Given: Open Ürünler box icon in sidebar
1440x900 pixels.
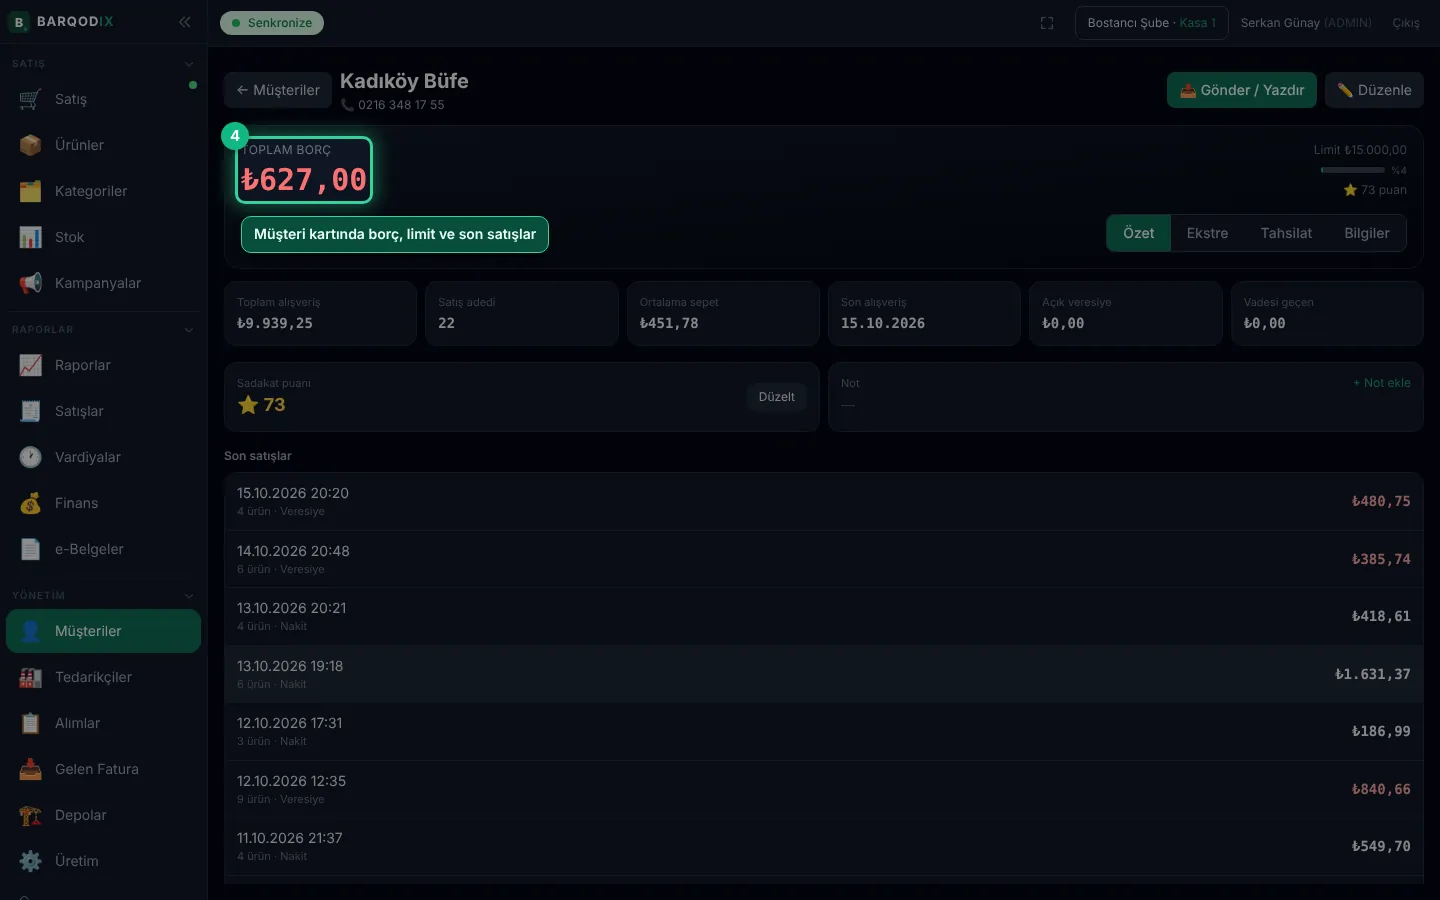Looking at the screenshot, I should point(30,145).
